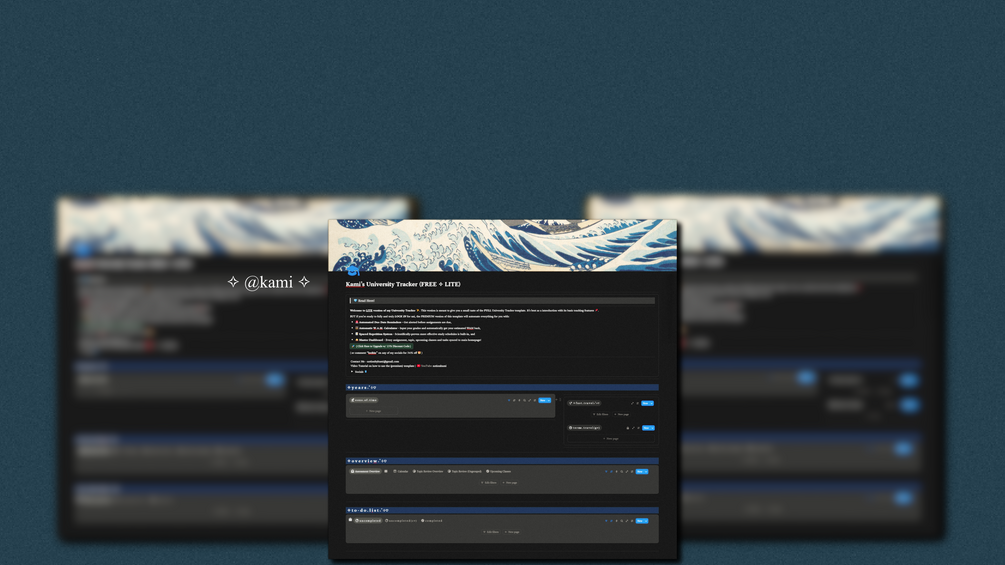The image size is (1005, 565).
Task: Click filter icon in overview database toolbar
Action: (x=606, y=471)
